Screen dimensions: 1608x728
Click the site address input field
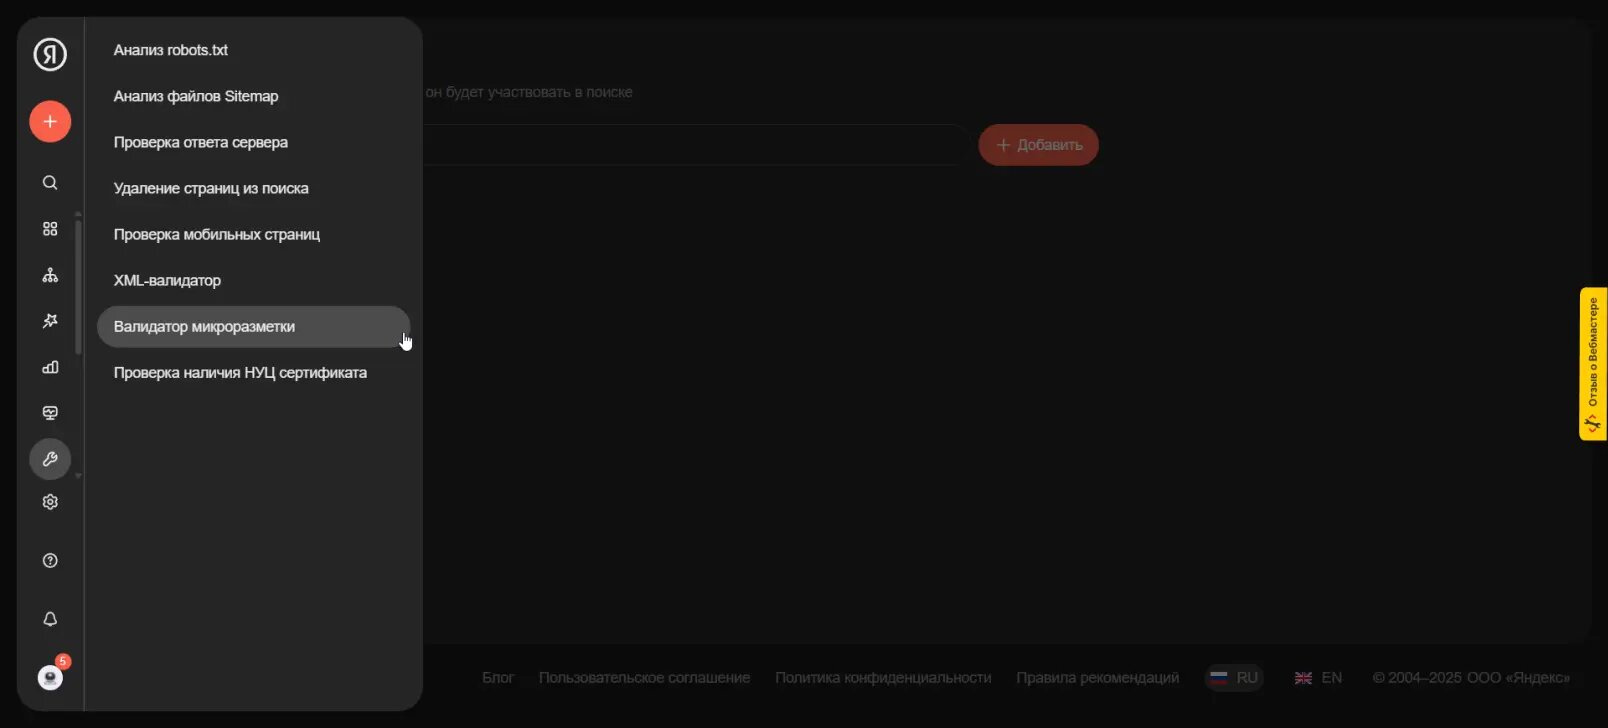[x=696, y=145]
